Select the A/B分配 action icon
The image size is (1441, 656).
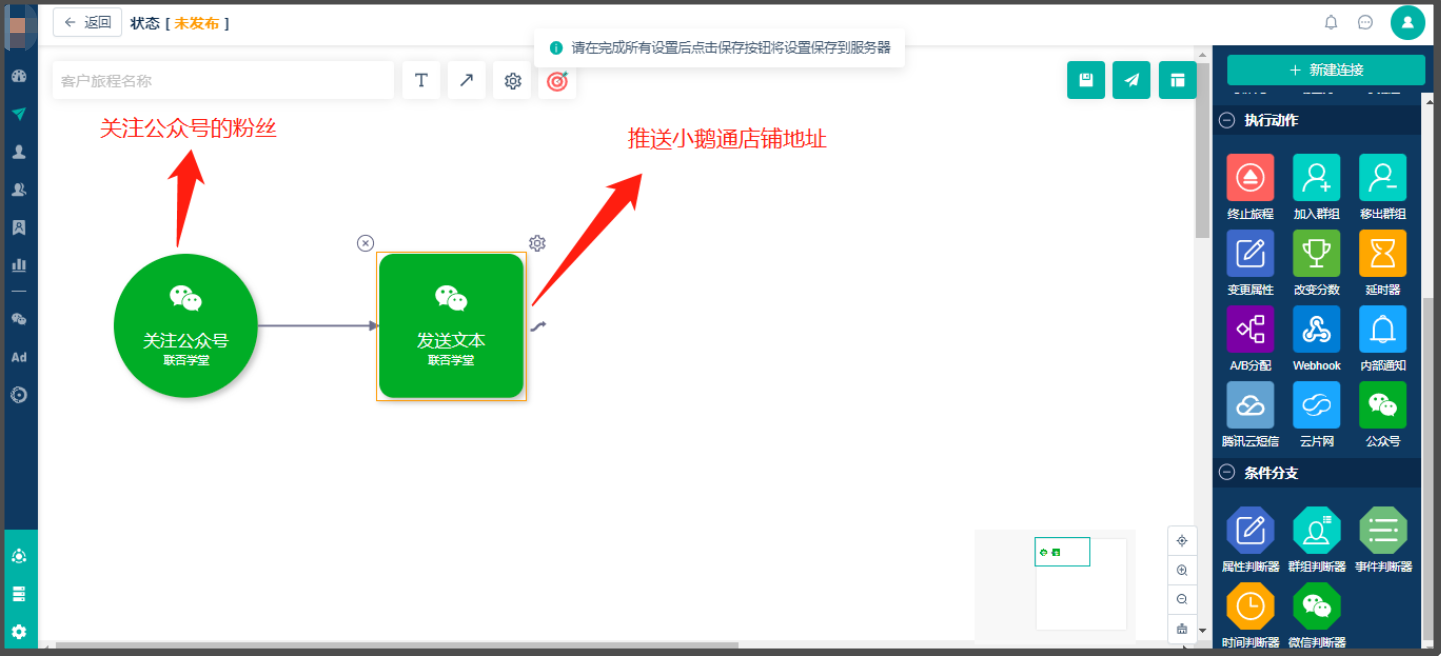pos(1250,329)
